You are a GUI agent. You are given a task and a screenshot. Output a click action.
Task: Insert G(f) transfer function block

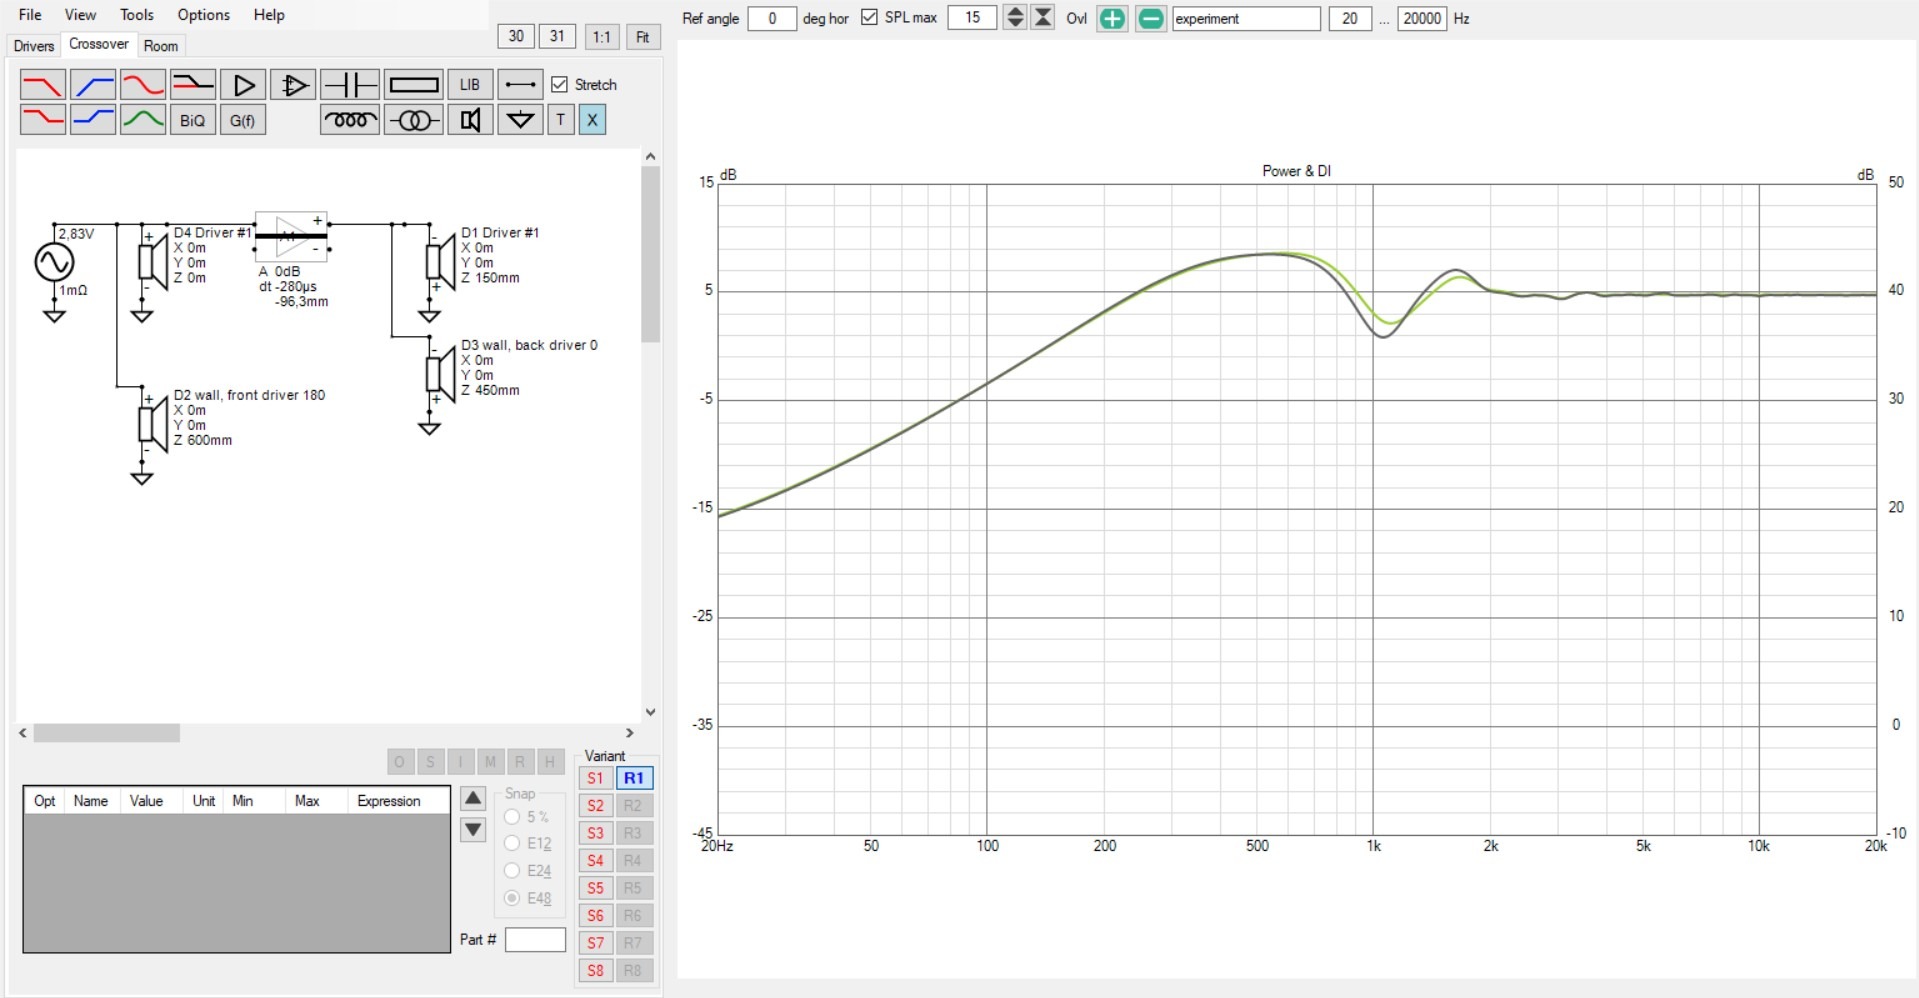(243, 120)
